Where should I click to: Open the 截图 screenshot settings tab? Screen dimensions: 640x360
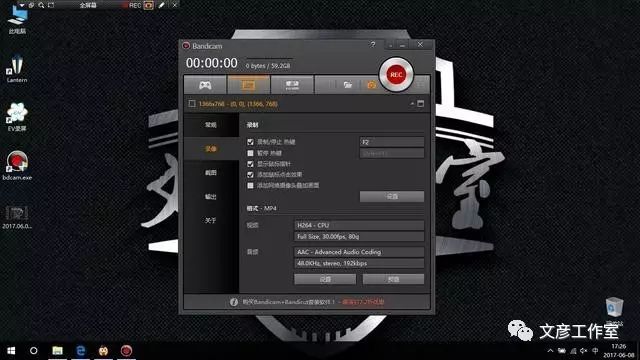point(211,173)
